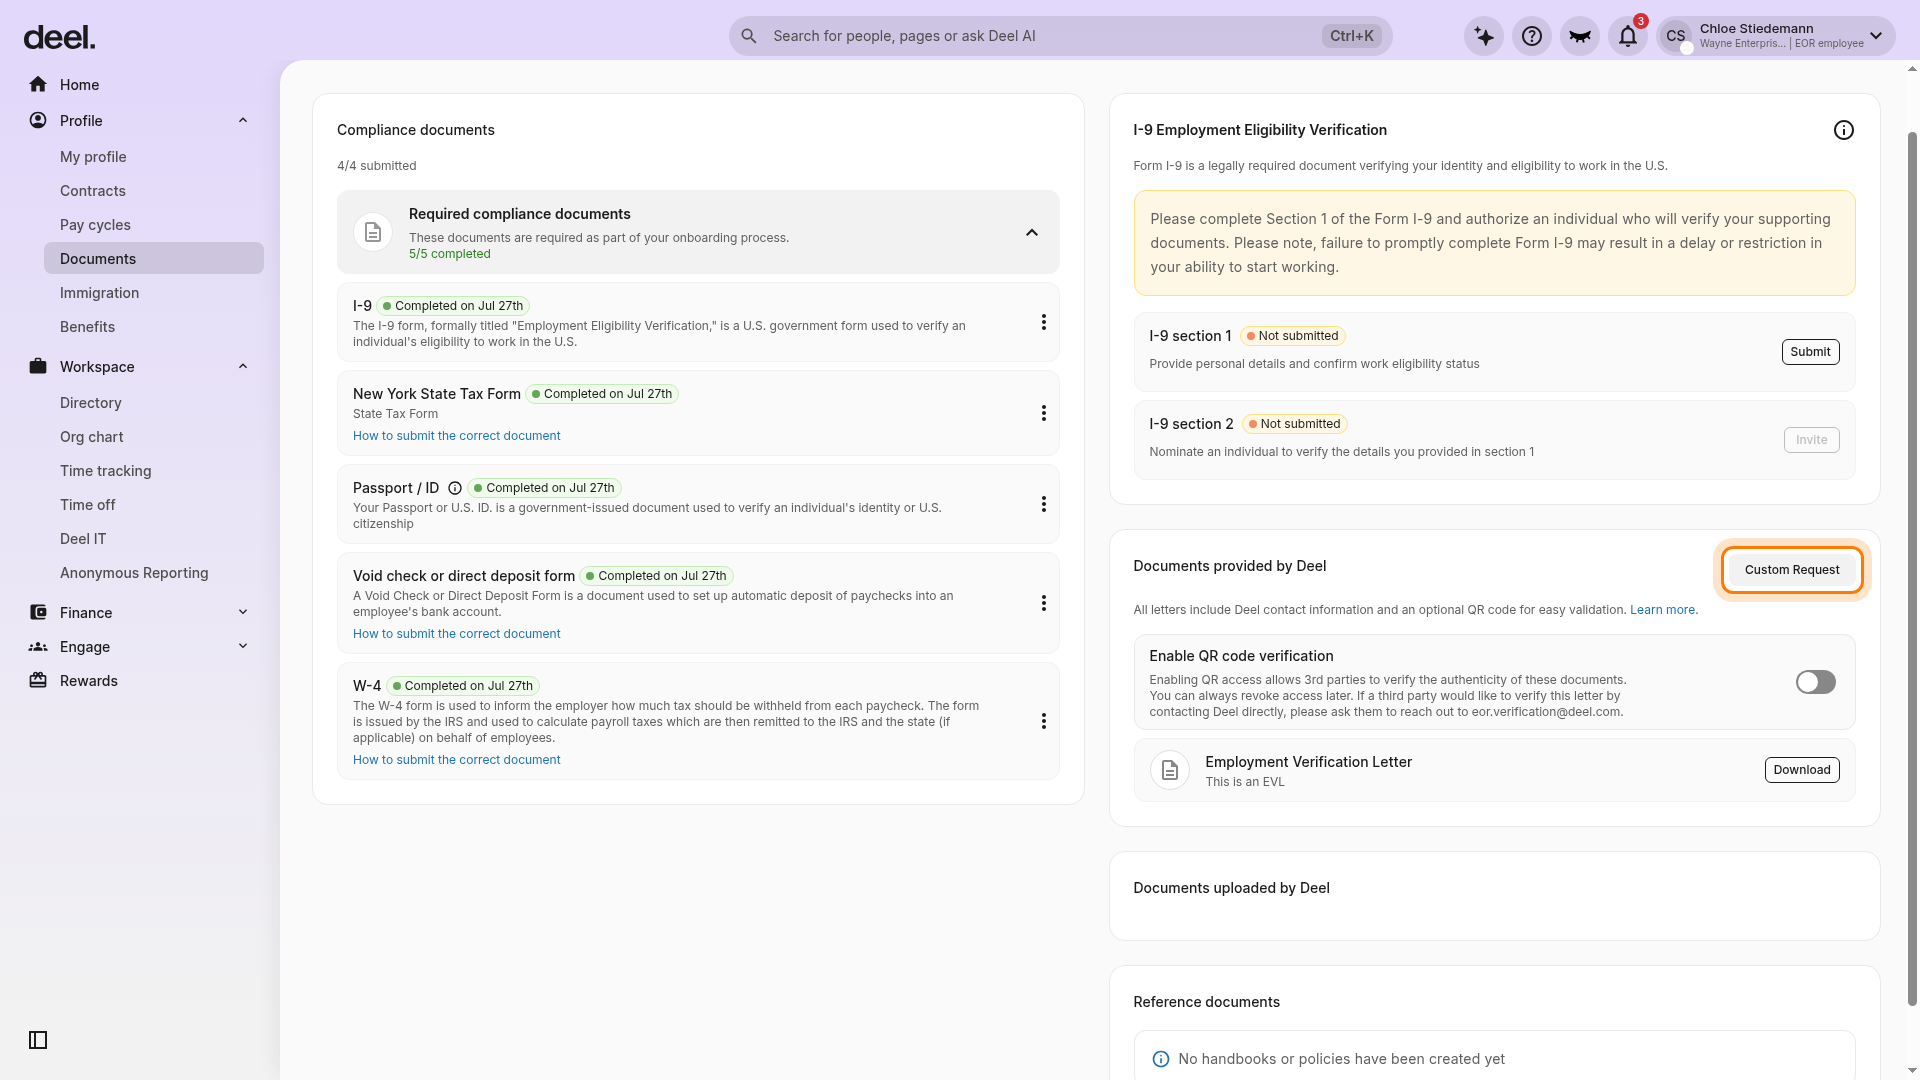Click the Deel logo

click(x=59, y=38)
